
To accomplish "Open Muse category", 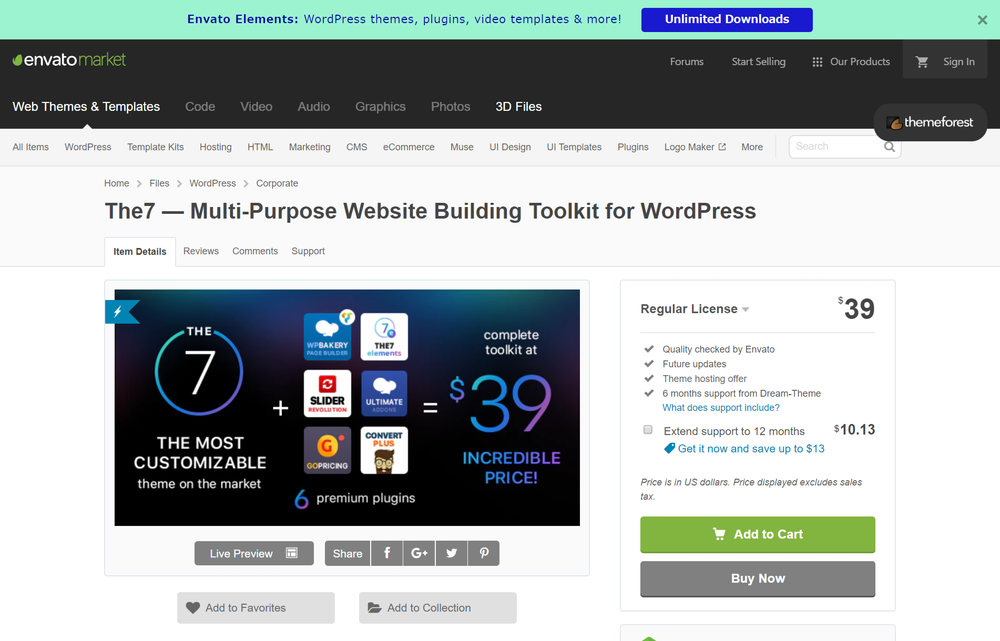I will (x=462, y=147).
